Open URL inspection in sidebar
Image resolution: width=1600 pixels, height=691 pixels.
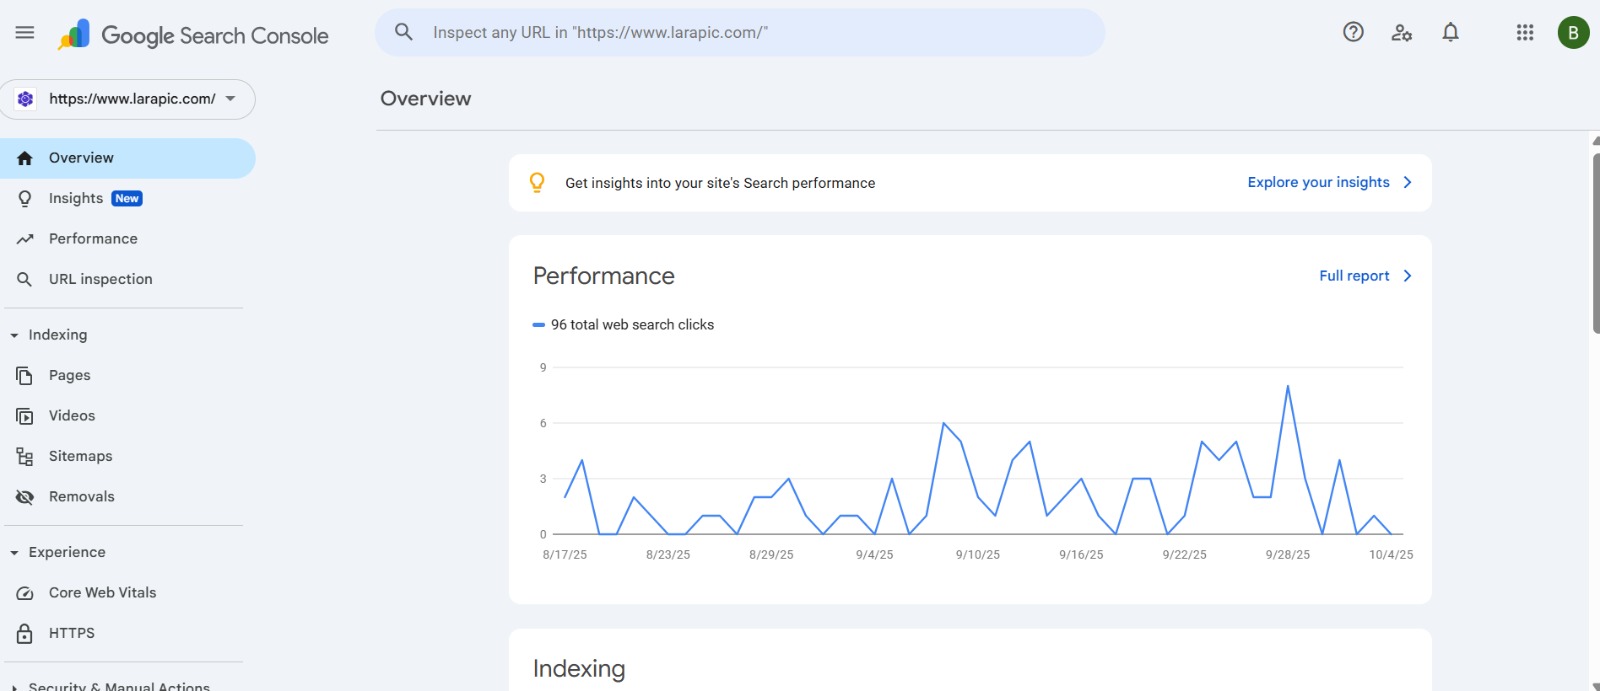tap(100, 279)
